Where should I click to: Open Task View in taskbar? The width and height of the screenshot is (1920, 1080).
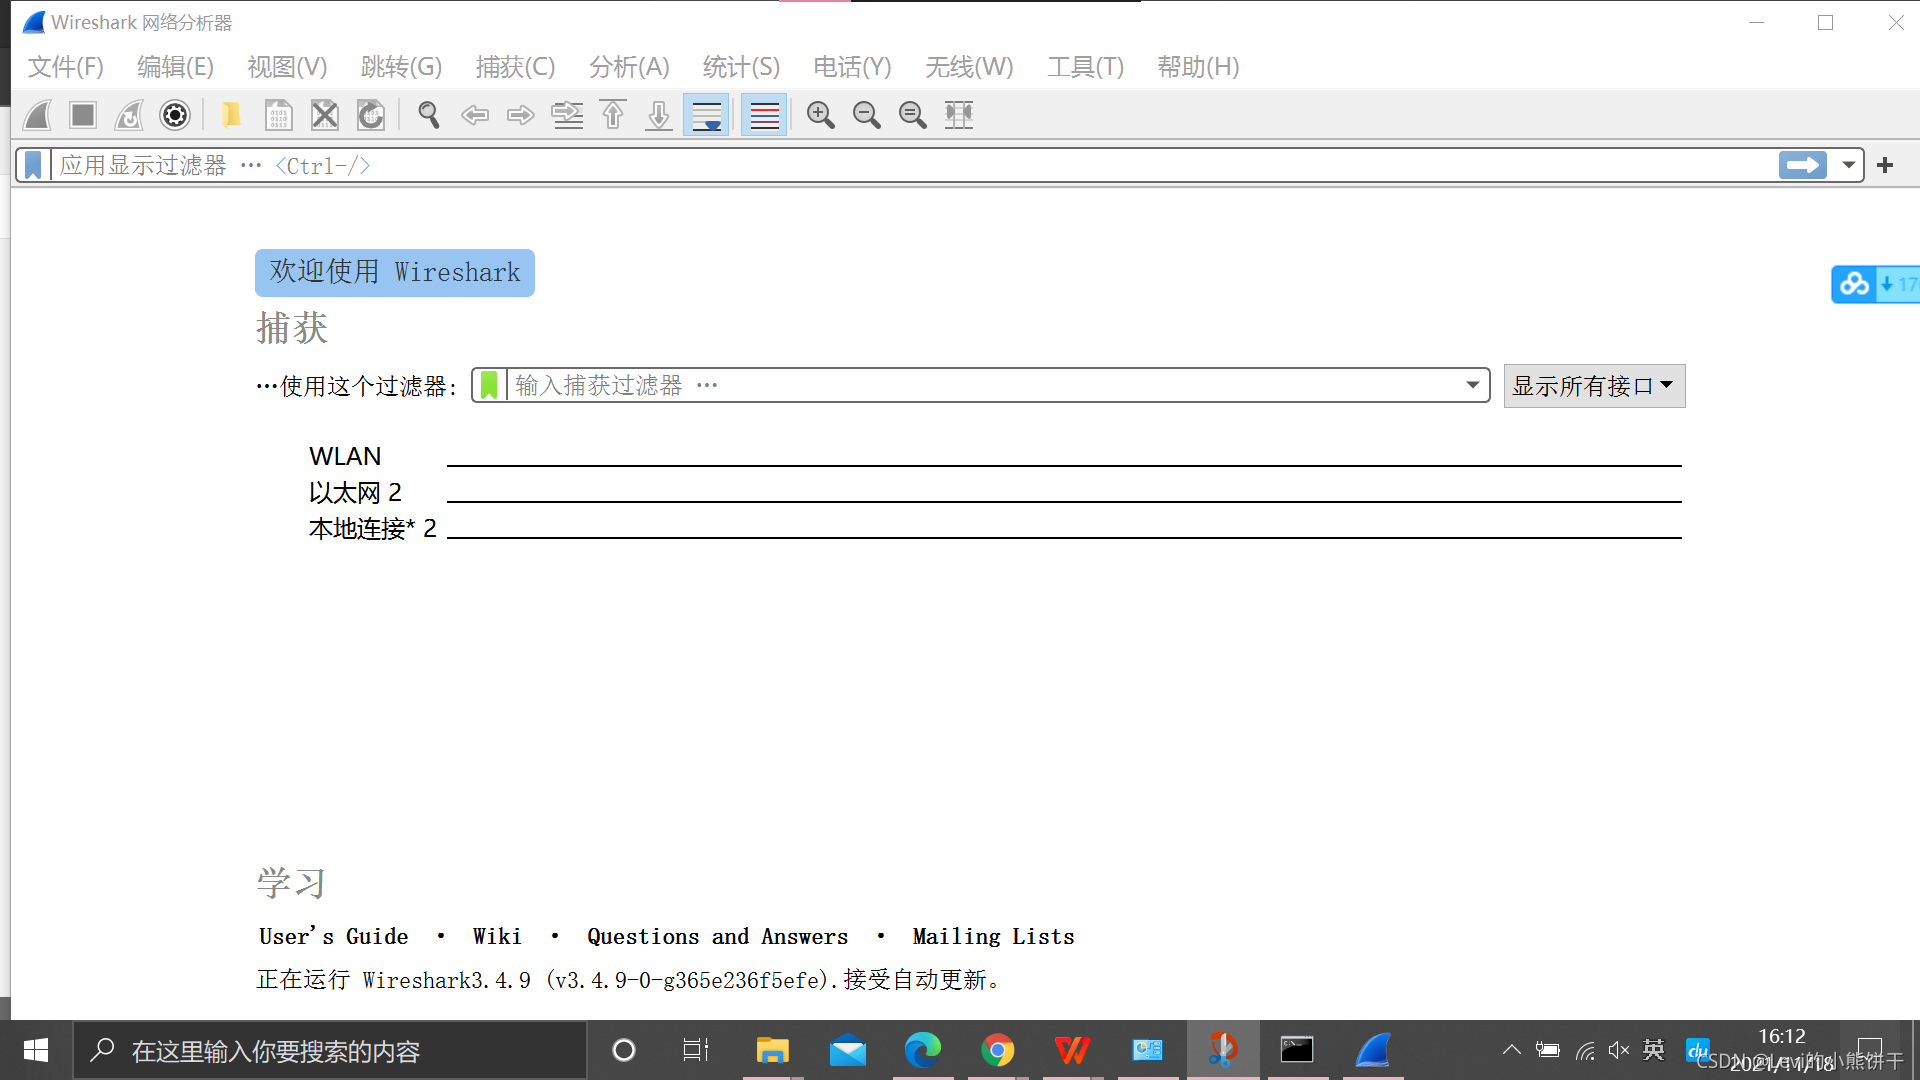pos(696,1050)
